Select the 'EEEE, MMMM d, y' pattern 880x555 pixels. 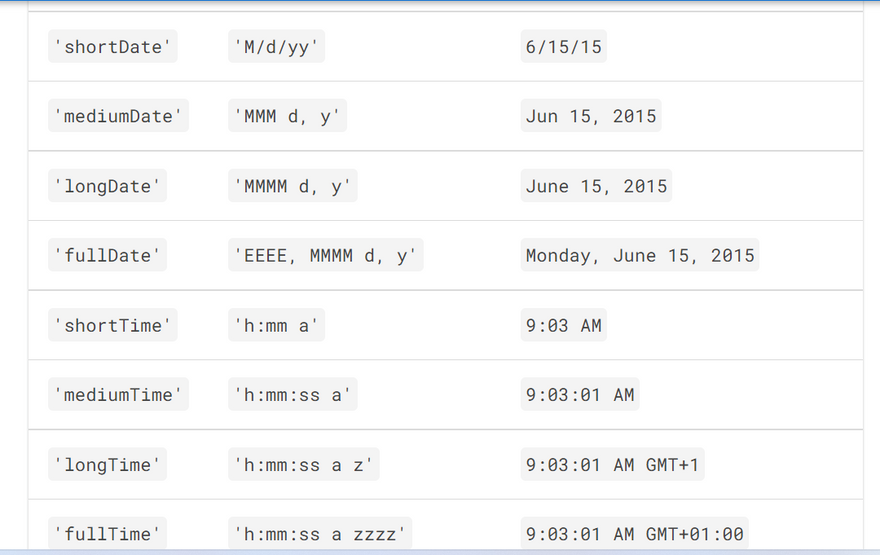(x=326, y=256)
